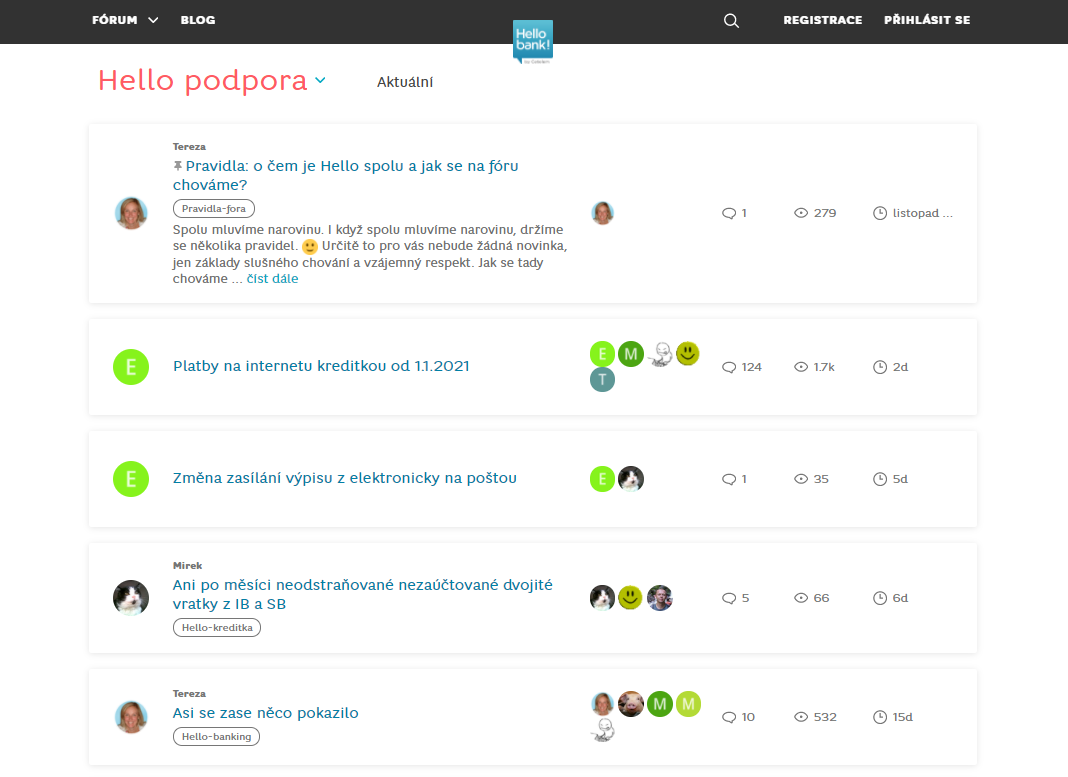
Task: Click the teal T participant avatar
Action: tap(602, 380)
